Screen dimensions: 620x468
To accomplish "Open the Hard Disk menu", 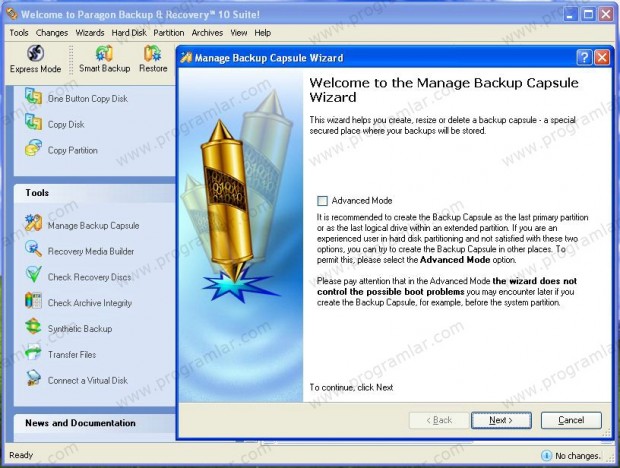I will [x=129, y=33].
